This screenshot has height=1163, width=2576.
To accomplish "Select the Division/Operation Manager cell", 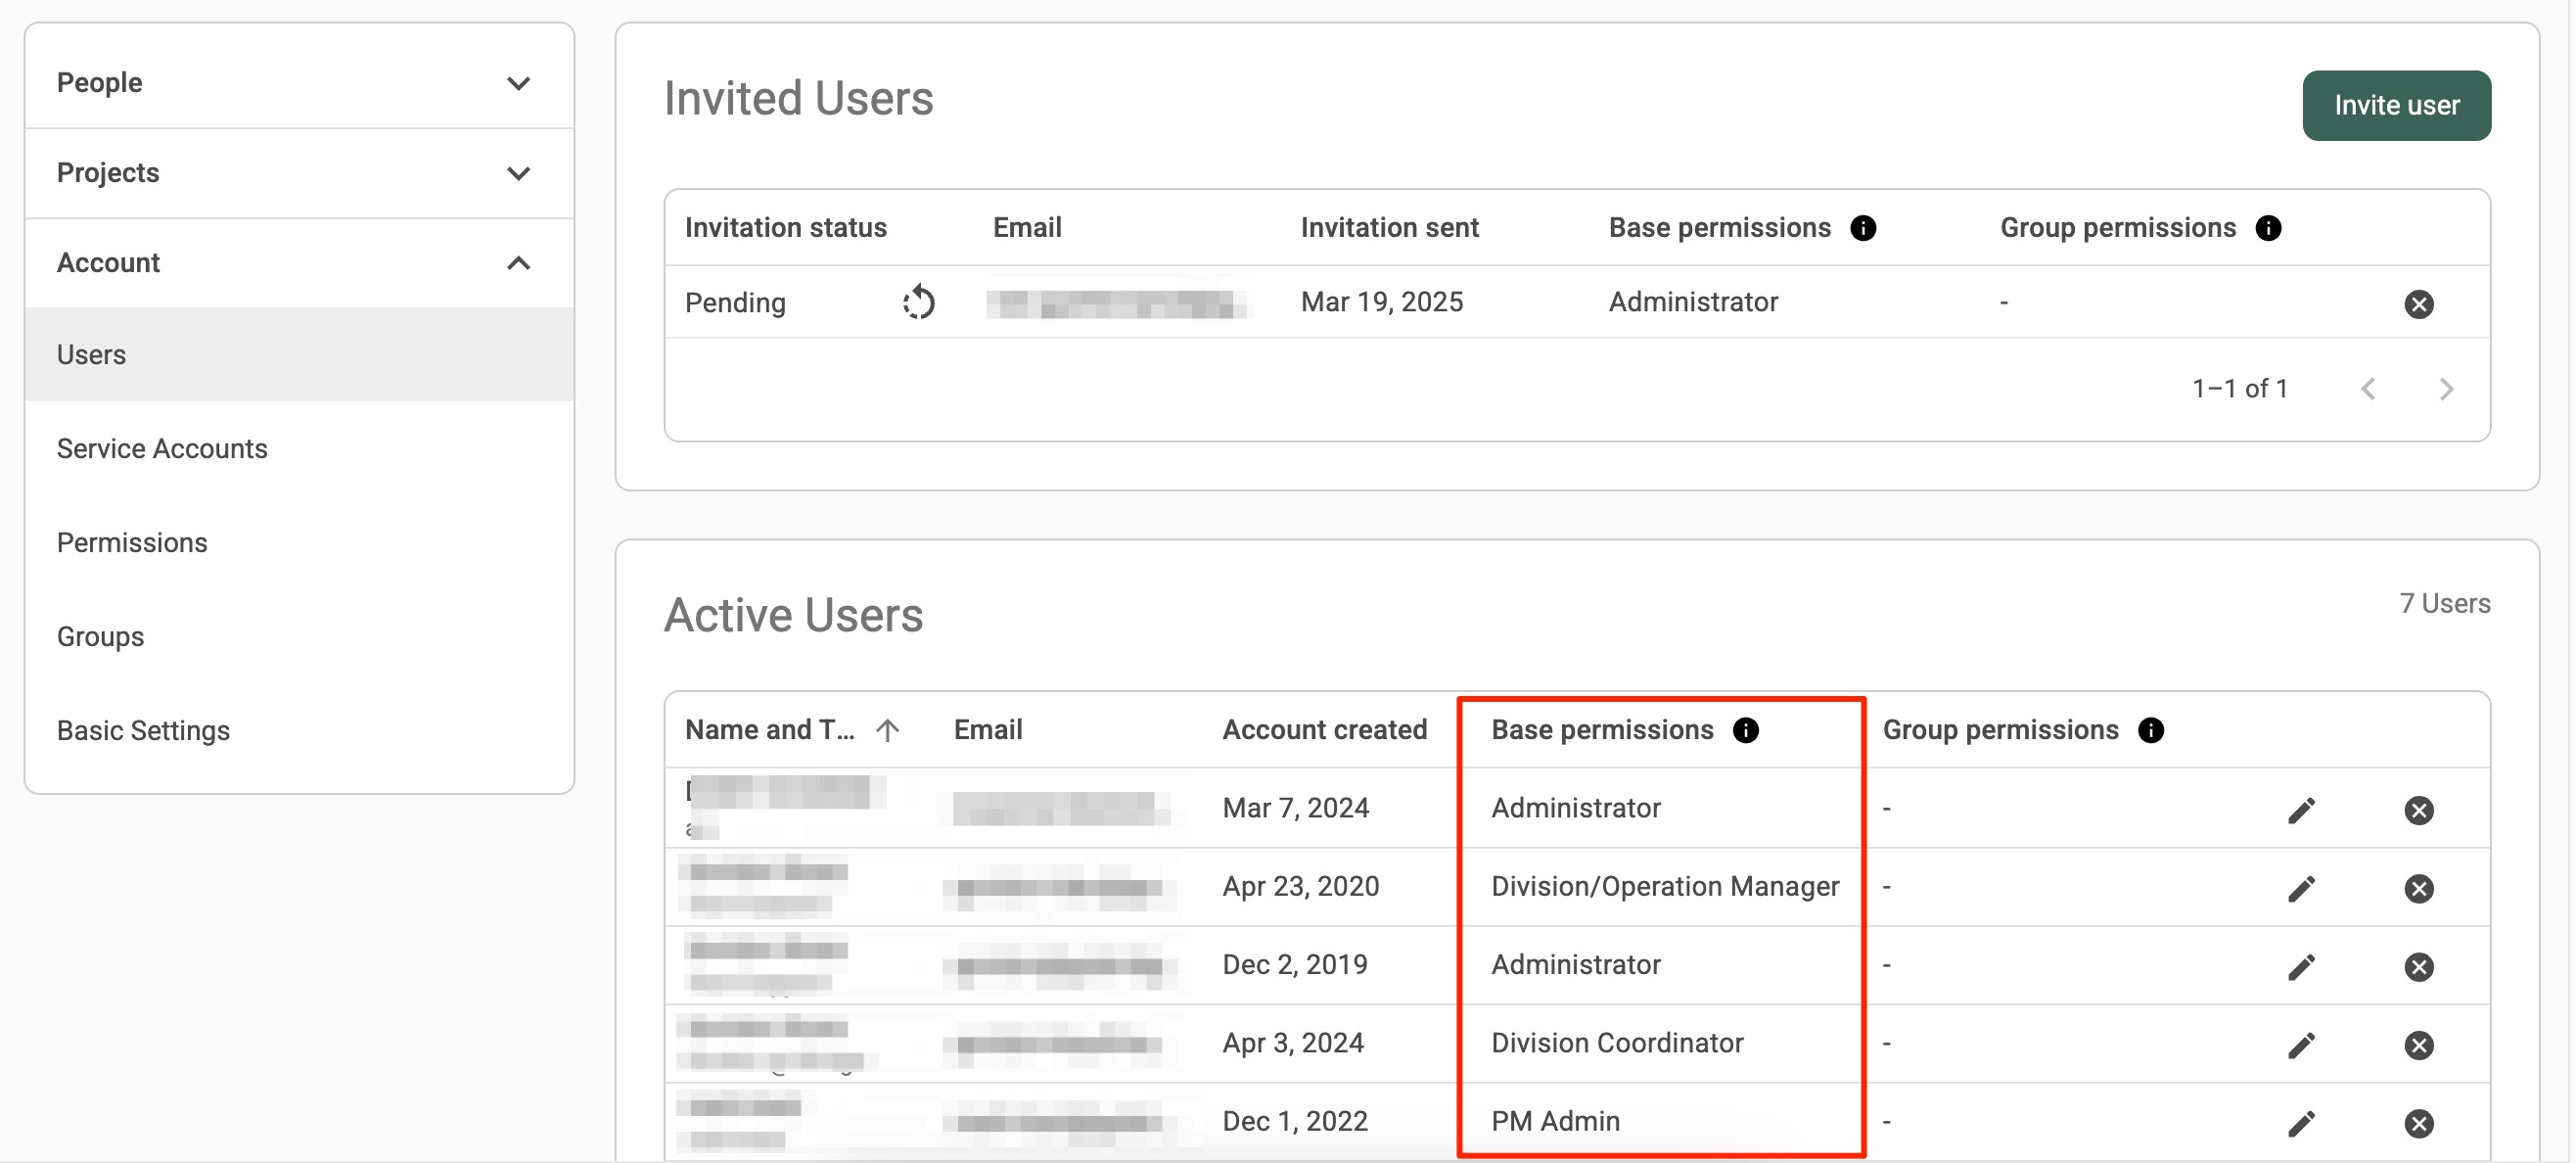I will click(1665, 887).
